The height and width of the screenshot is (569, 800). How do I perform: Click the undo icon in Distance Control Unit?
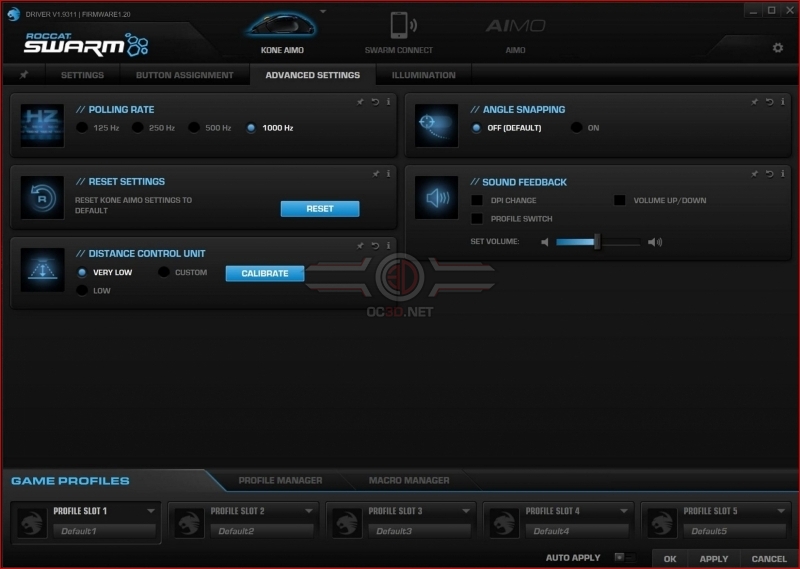[x=375, y=245]
